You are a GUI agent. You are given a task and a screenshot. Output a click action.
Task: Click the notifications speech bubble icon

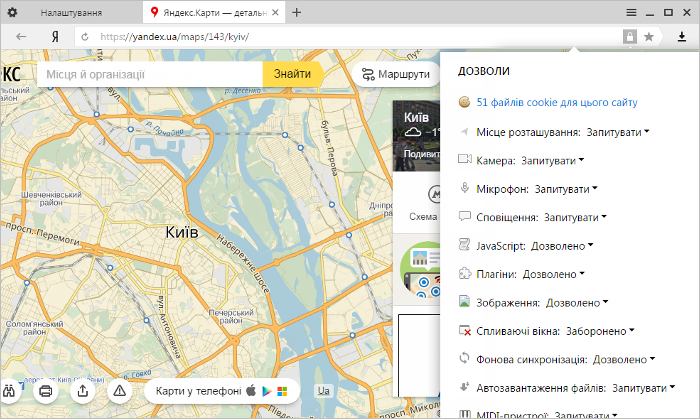(465, 216)
